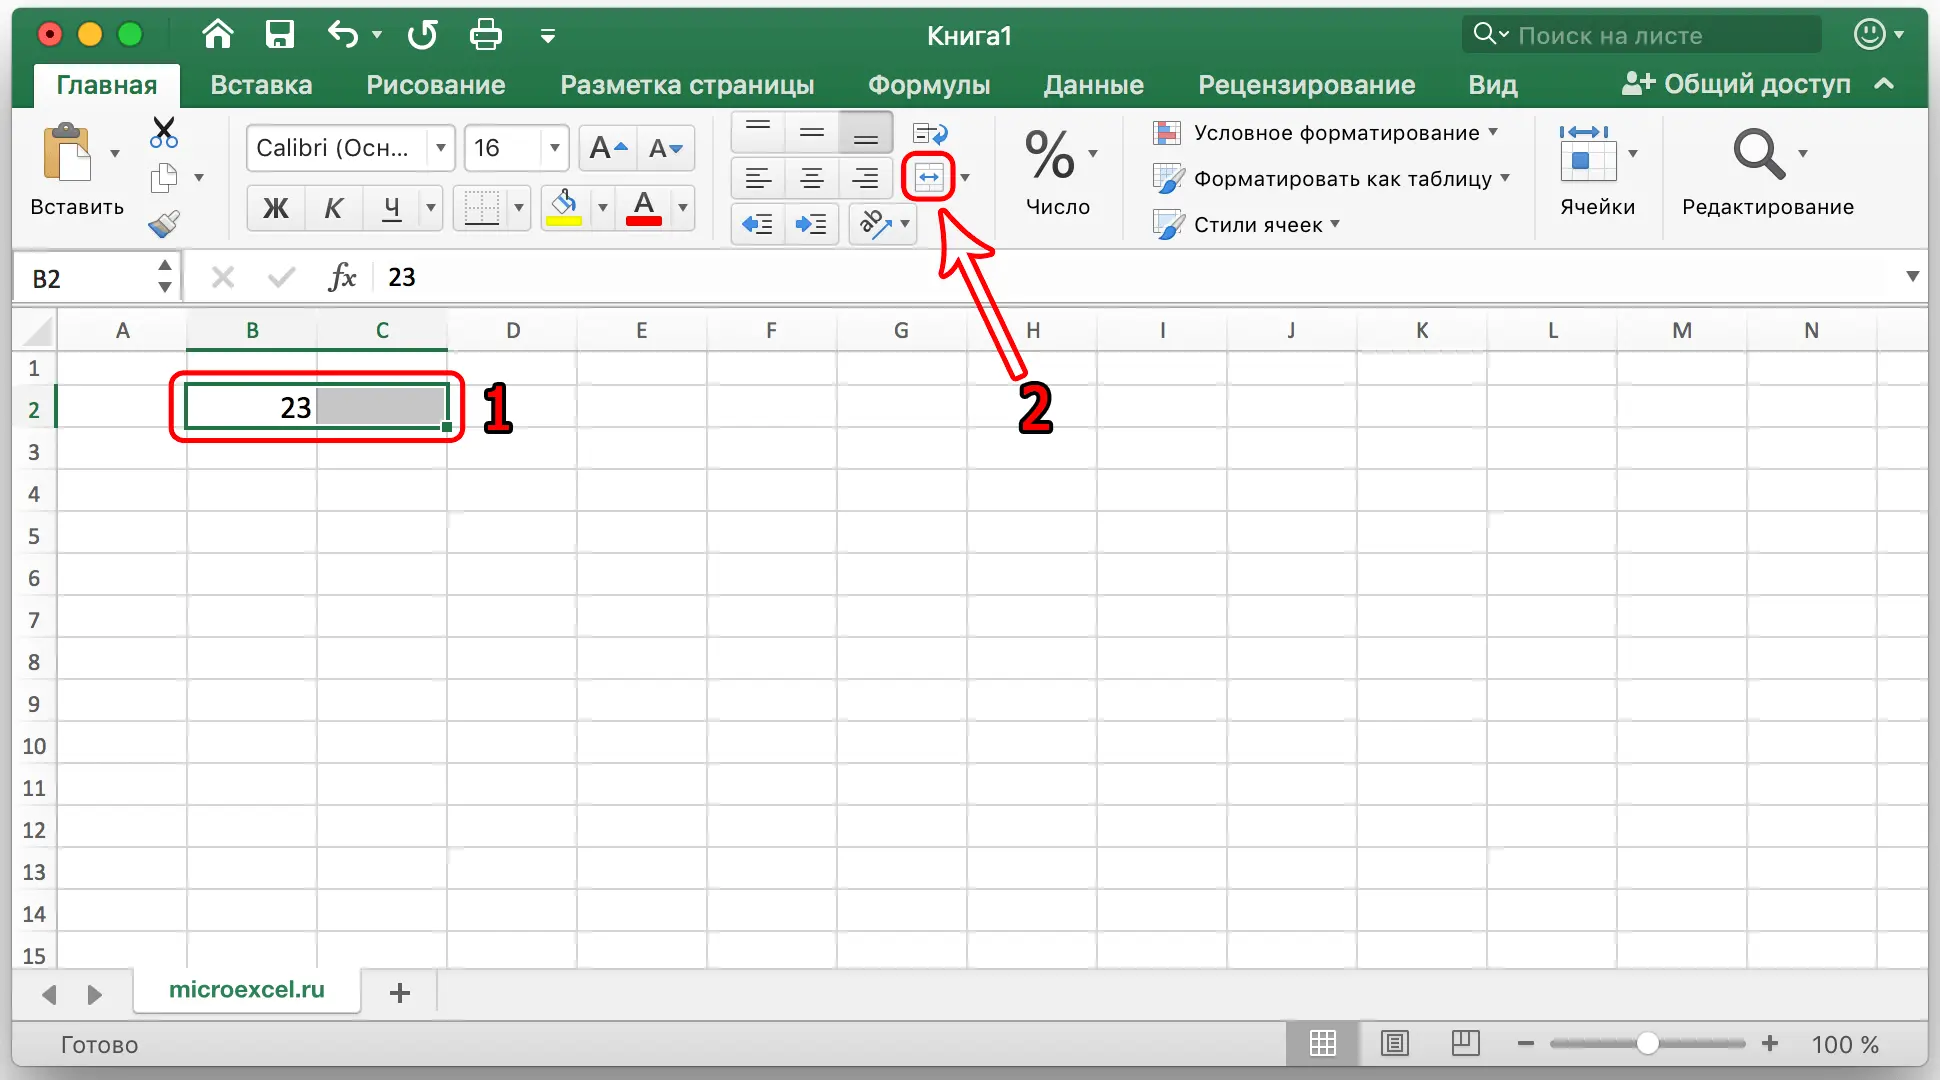
Task: Open Cell Styles (Стили ячеек) menu
Action: [1246, 225]
